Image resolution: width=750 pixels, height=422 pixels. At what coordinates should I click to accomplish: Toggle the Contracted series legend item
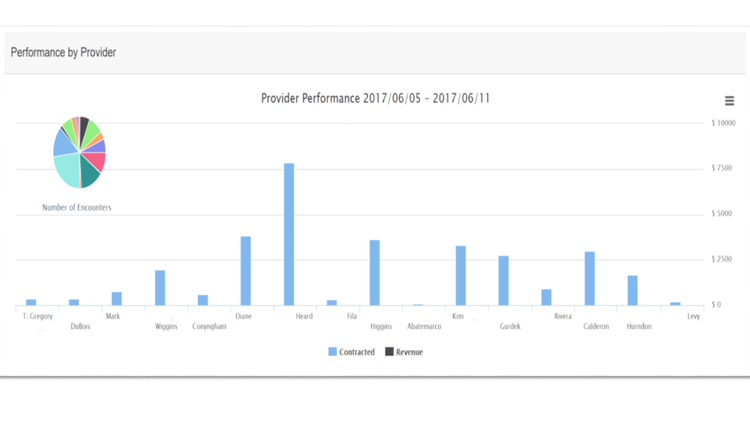(x=357, y=352)
